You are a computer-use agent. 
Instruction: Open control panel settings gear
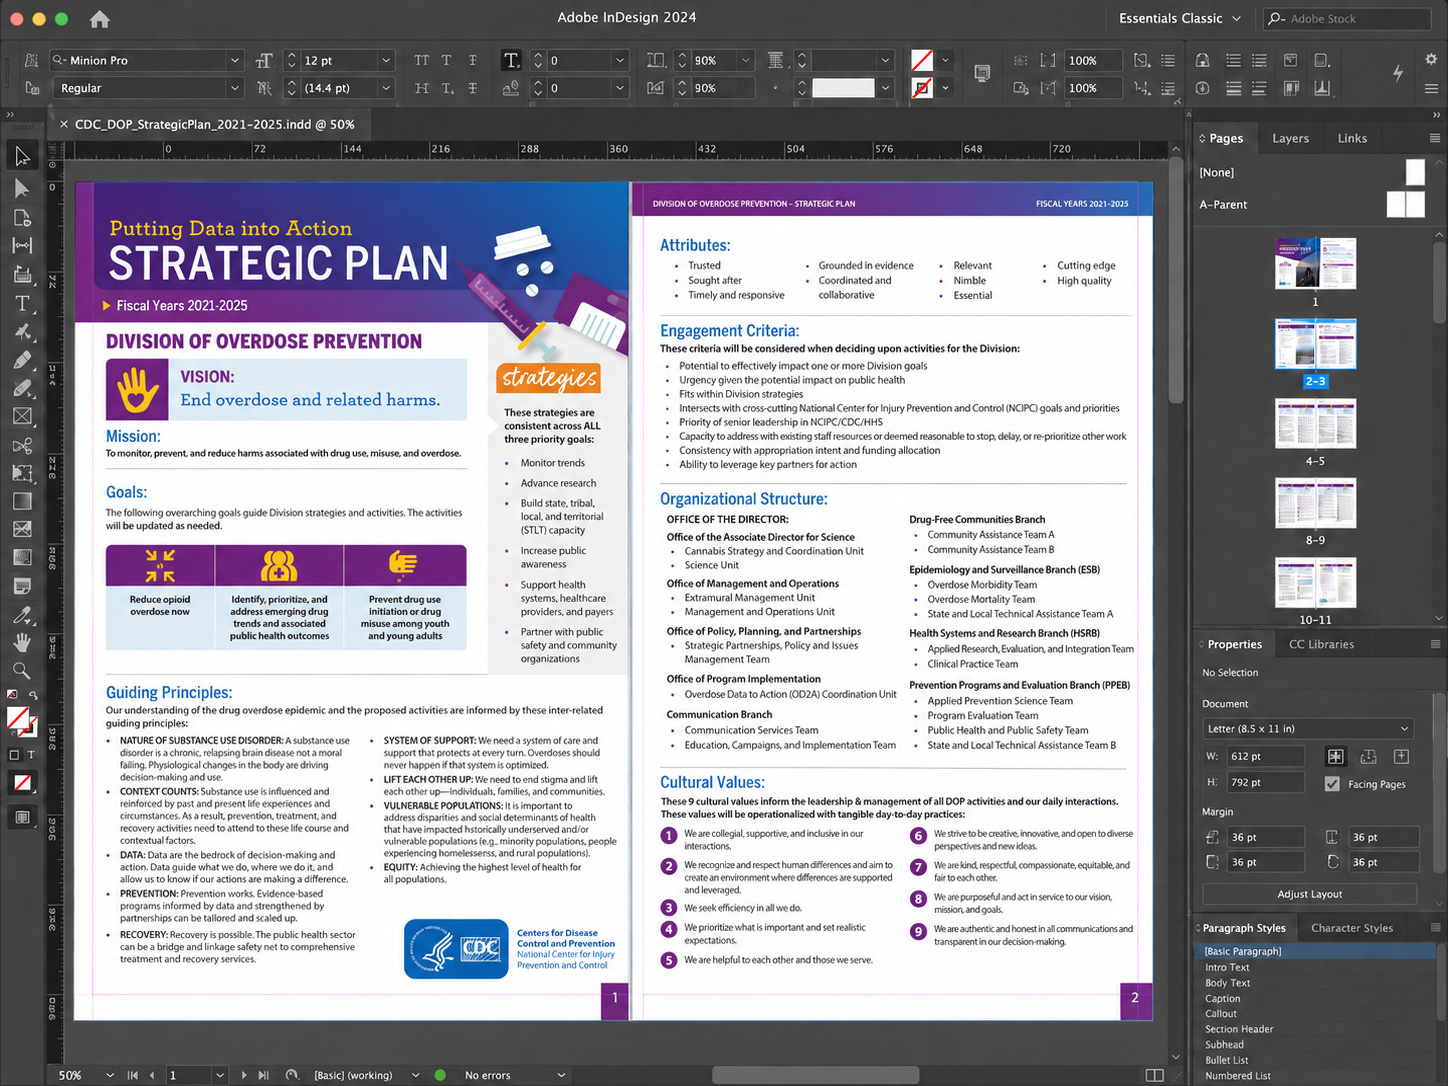(1431, 60)
